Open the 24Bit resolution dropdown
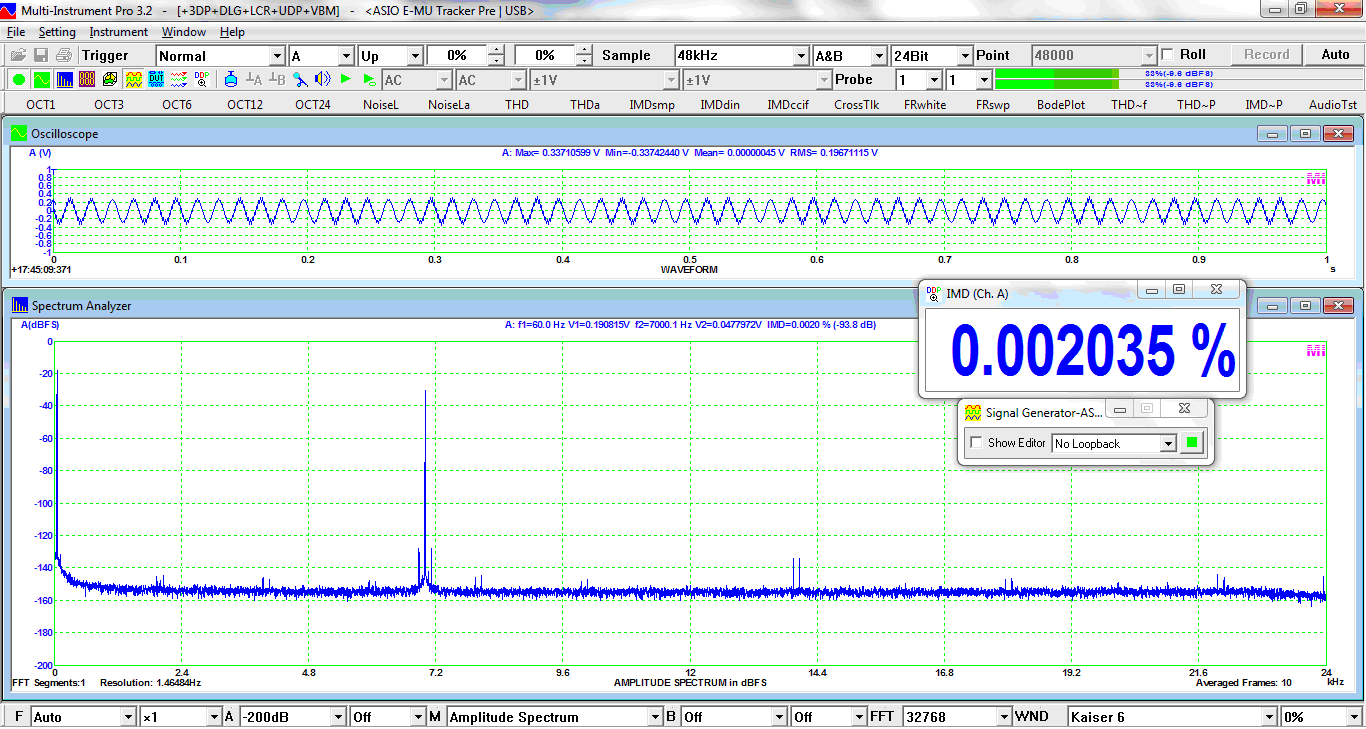Viewport: 1366px width, 729px height. coord(931,56)
